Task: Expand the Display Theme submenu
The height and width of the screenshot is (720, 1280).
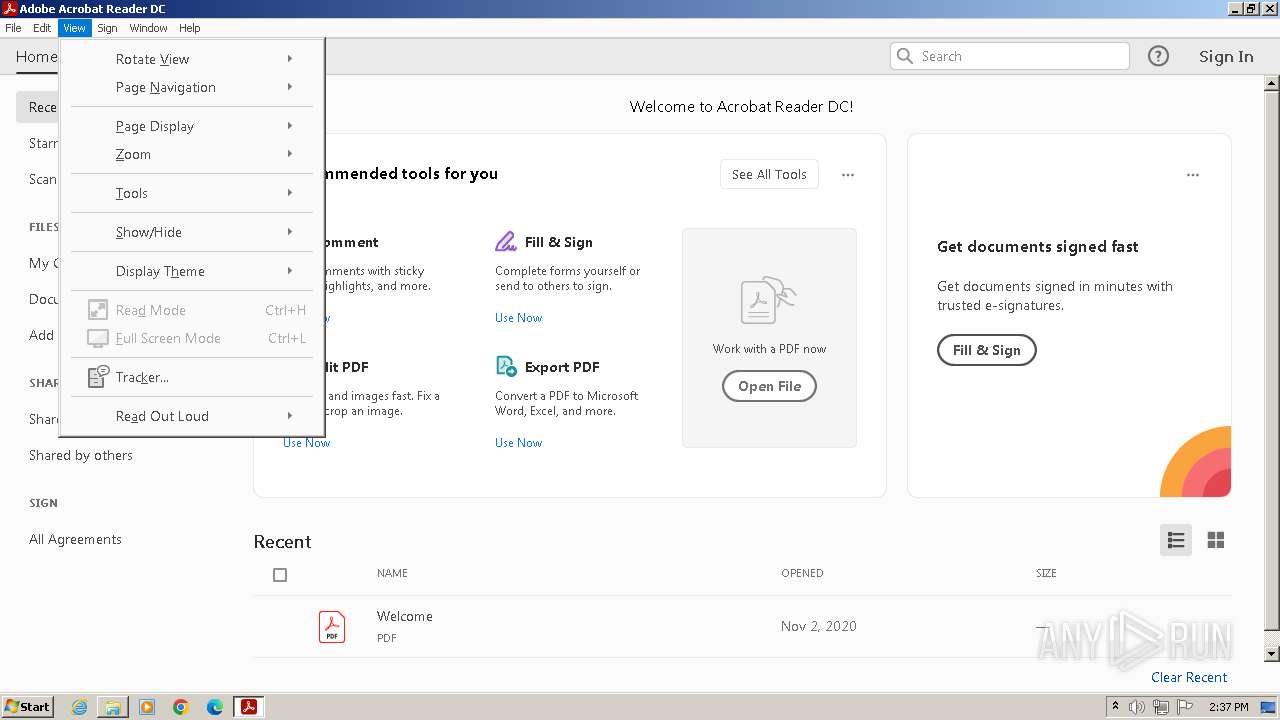Action: pyautogui.click(x=191, y=271)
